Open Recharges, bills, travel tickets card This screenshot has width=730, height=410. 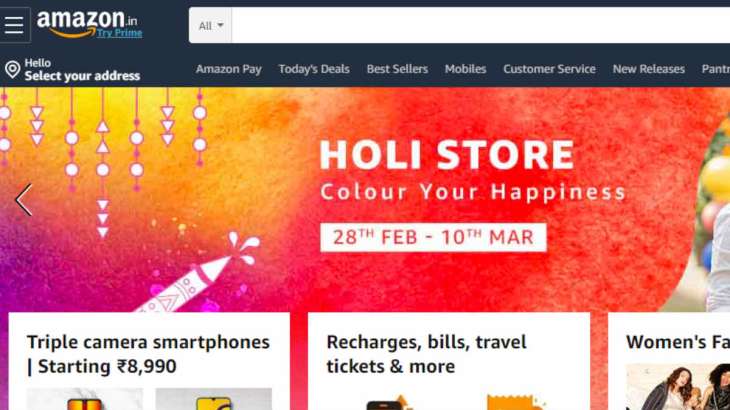tap(426, 354)
